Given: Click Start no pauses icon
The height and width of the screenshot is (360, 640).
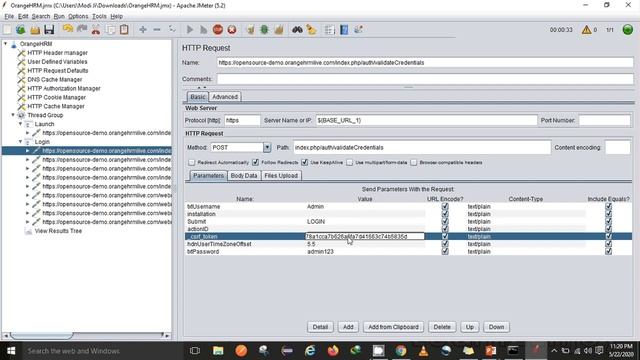Looking at the screenshot, I should [204, 30].
